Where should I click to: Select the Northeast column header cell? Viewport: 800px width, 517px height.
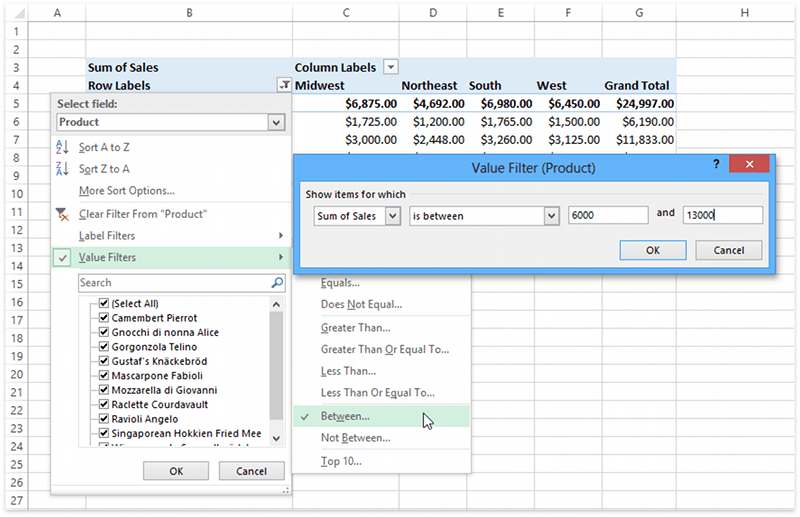[433, 85]
